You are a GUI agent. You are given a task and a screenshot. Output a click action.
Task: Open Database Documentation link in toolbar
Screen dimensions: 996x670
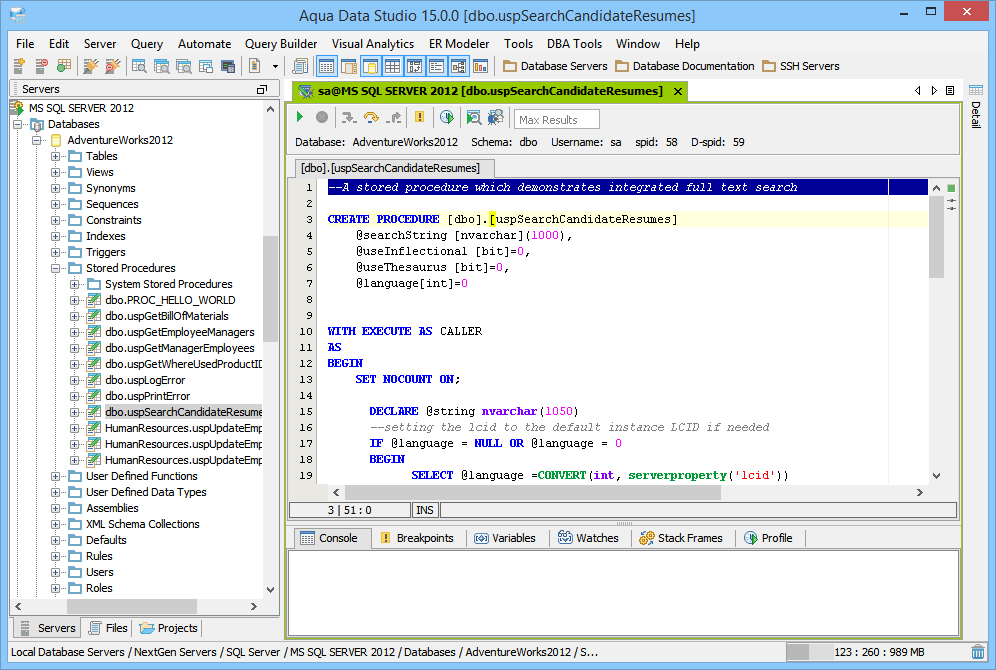(x=684, y=66)
